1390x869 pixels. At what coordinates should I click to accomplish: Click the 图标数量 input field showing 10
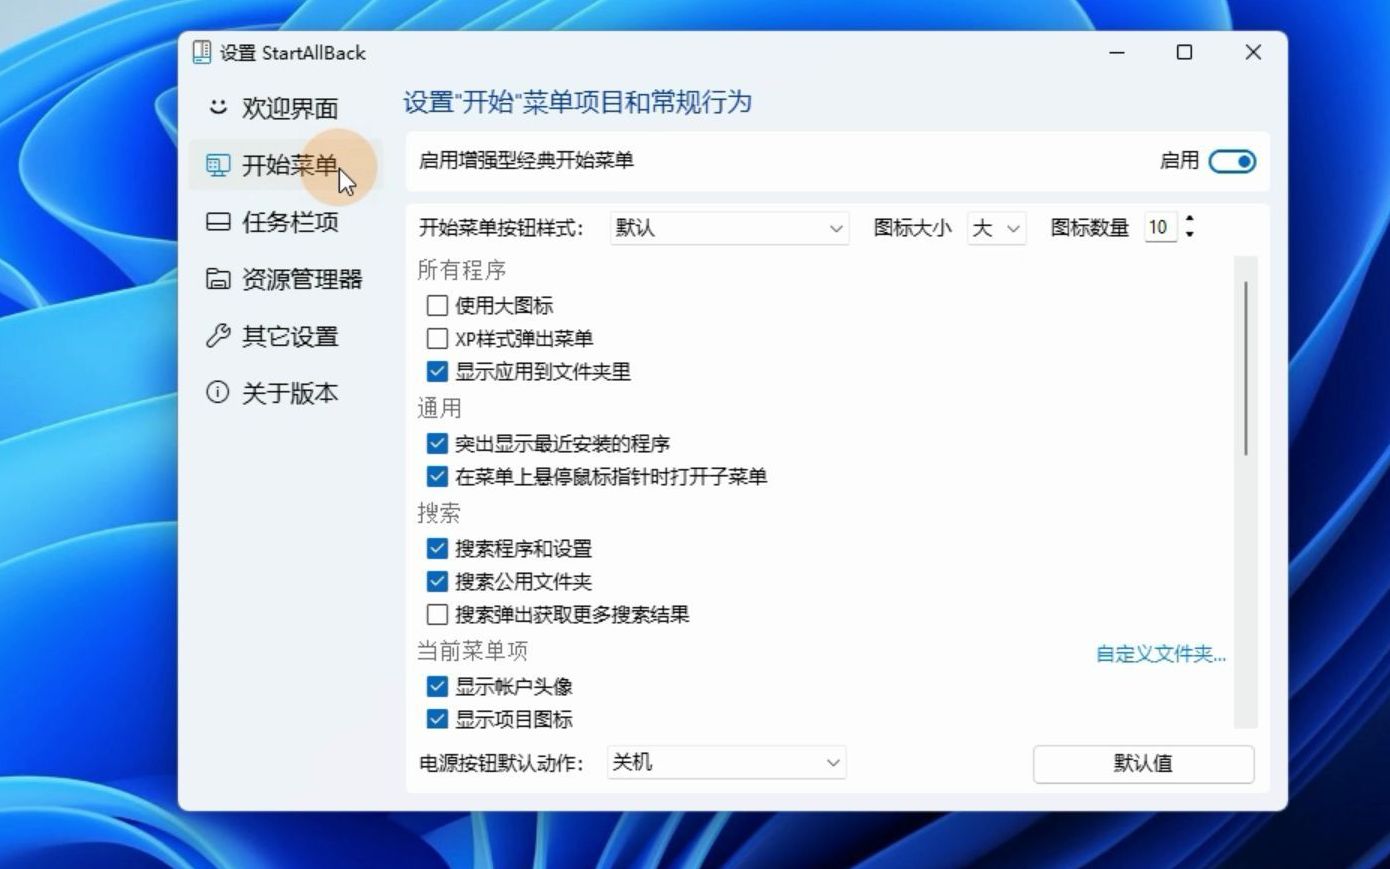click(x=1160, y=228)
